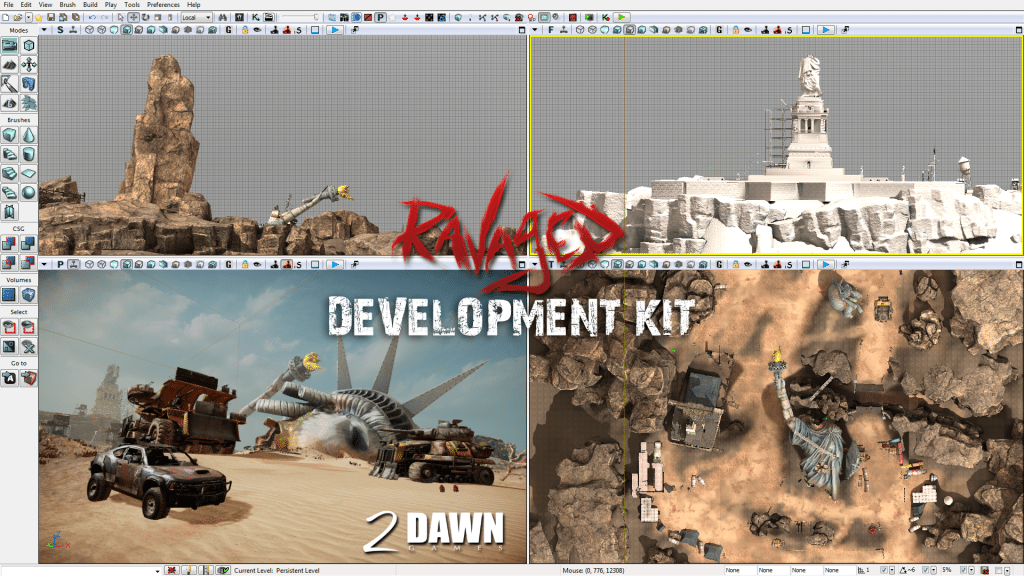Toggle rotation snap checkbox in status bar
Screen dimensions: 1024x576
click(925, 570)
